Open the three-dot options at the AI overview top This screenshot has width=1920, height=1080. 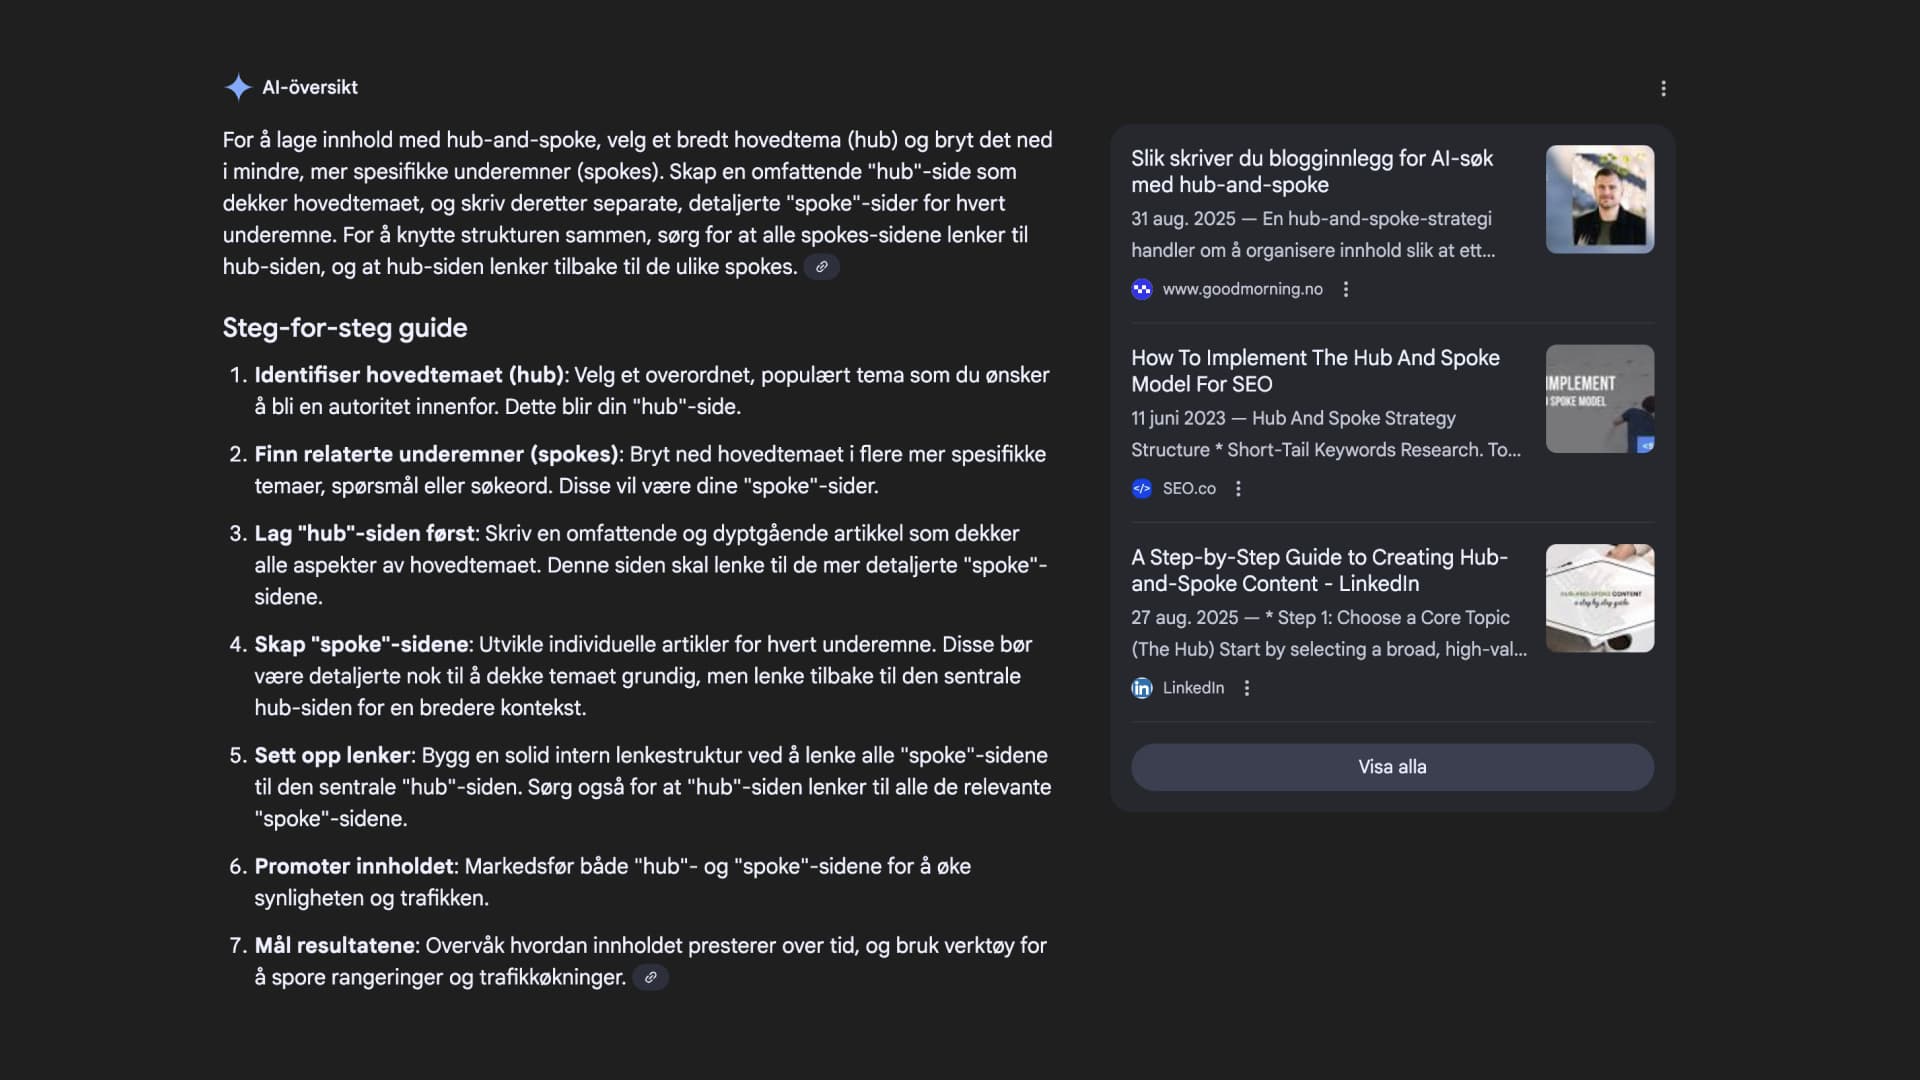(x=1663, y=88)
